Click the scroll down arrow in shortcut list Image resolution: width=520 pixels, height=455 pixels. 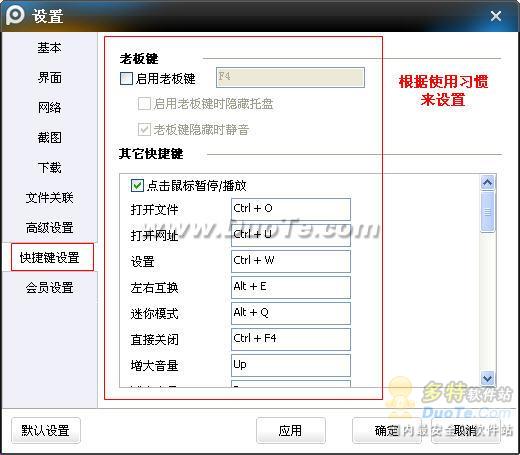[x=488, y=378]
